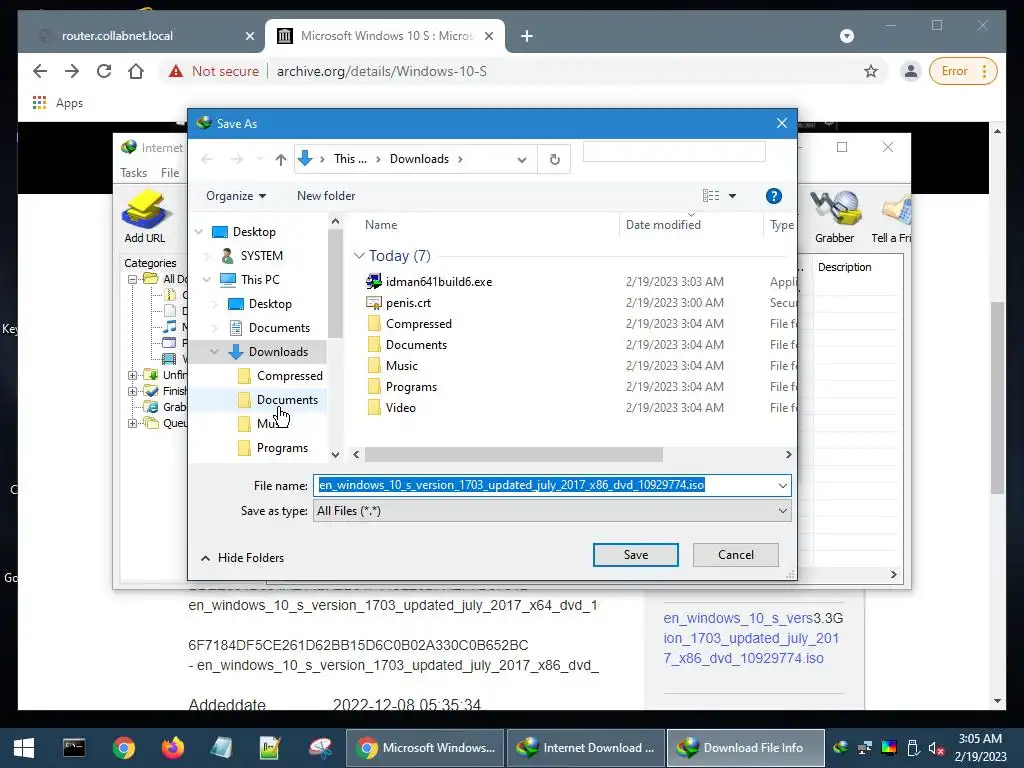Open a new Chrome tab
The image size is (1024, 768).
point(526,36)
